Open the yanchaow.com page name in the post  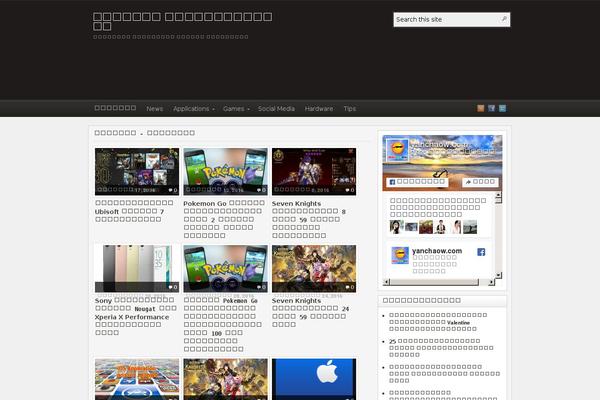[437, 251]
